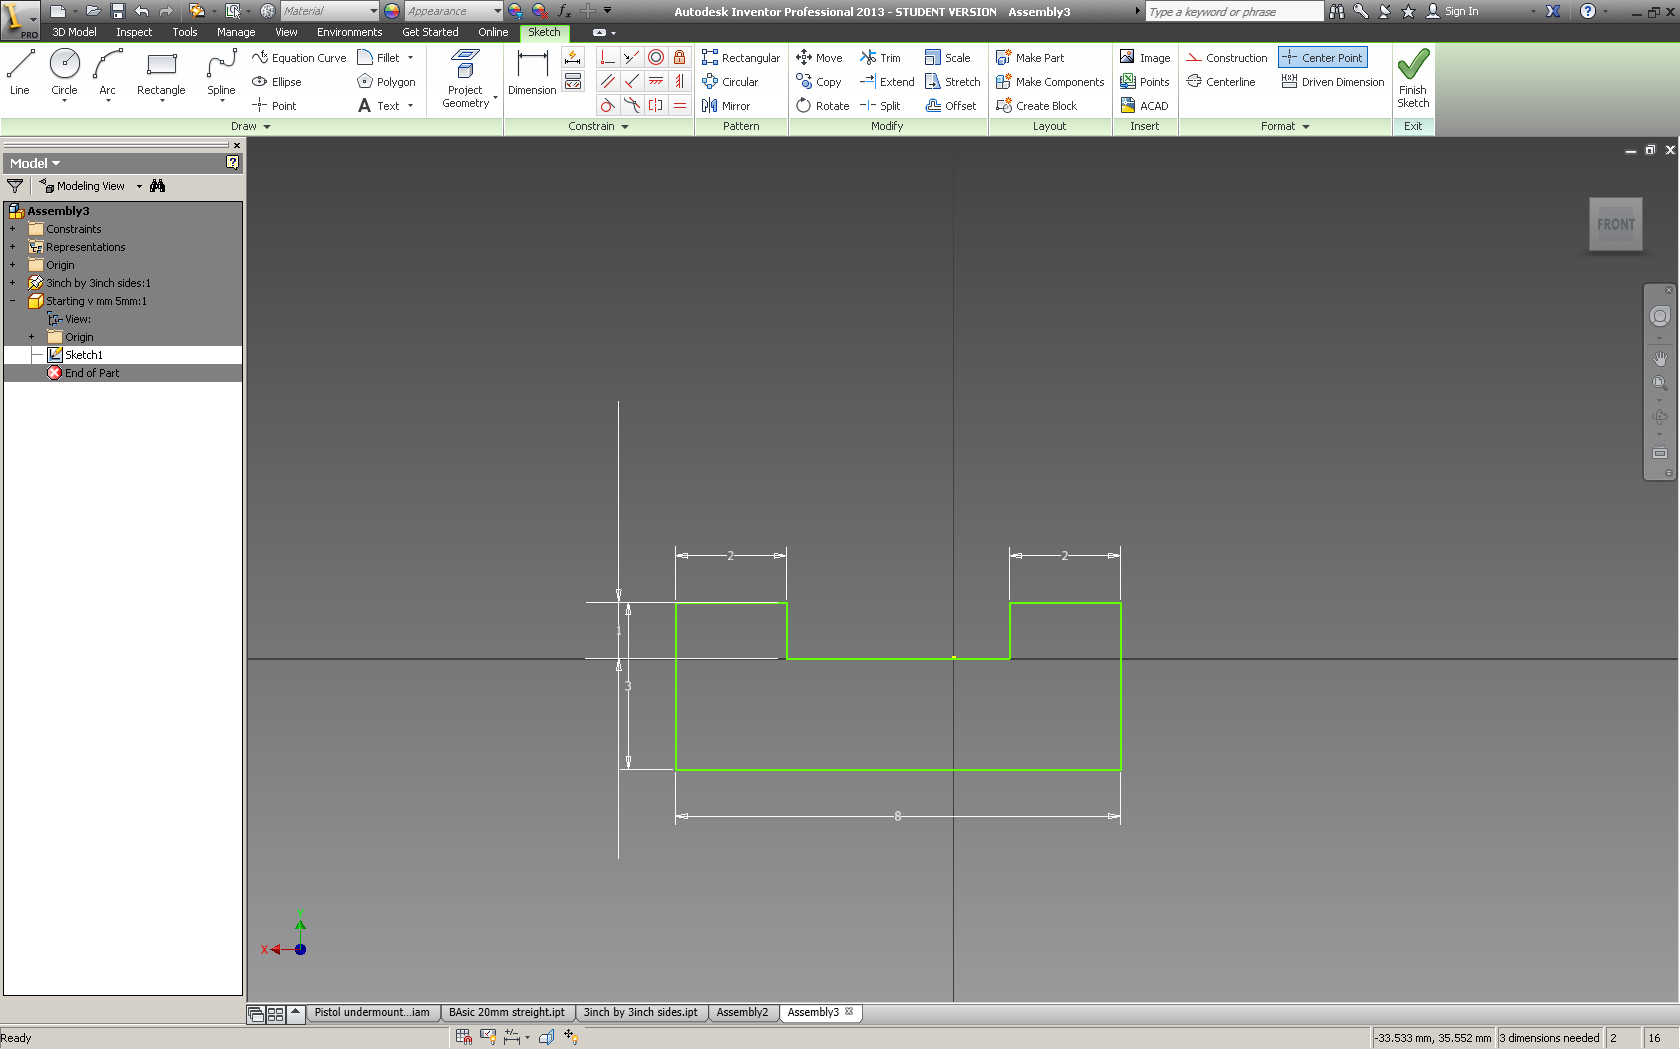Image resolution: width=1680 pixels, height=1050 pixels.
Task: Toggle Driven Dimension format
Action: (x=1333, y=82)
